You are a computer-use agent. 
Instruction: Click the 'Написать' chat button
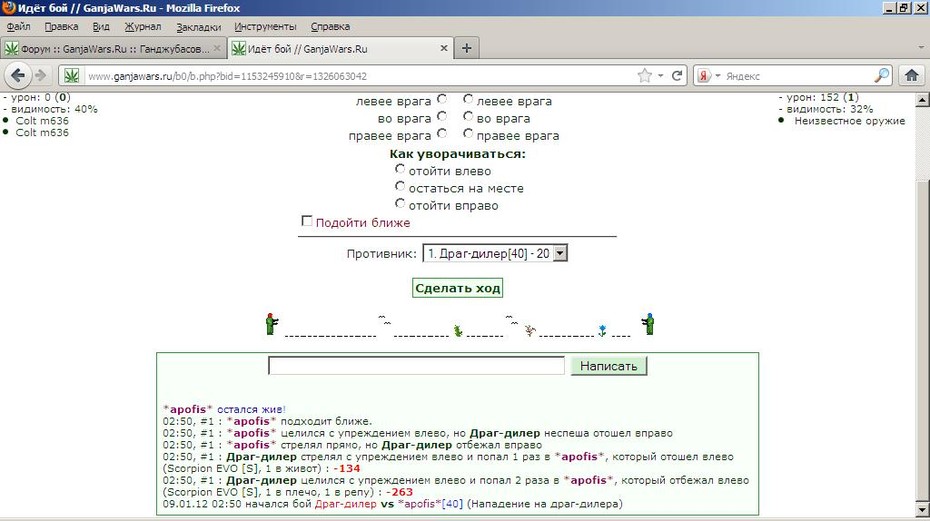609,366
